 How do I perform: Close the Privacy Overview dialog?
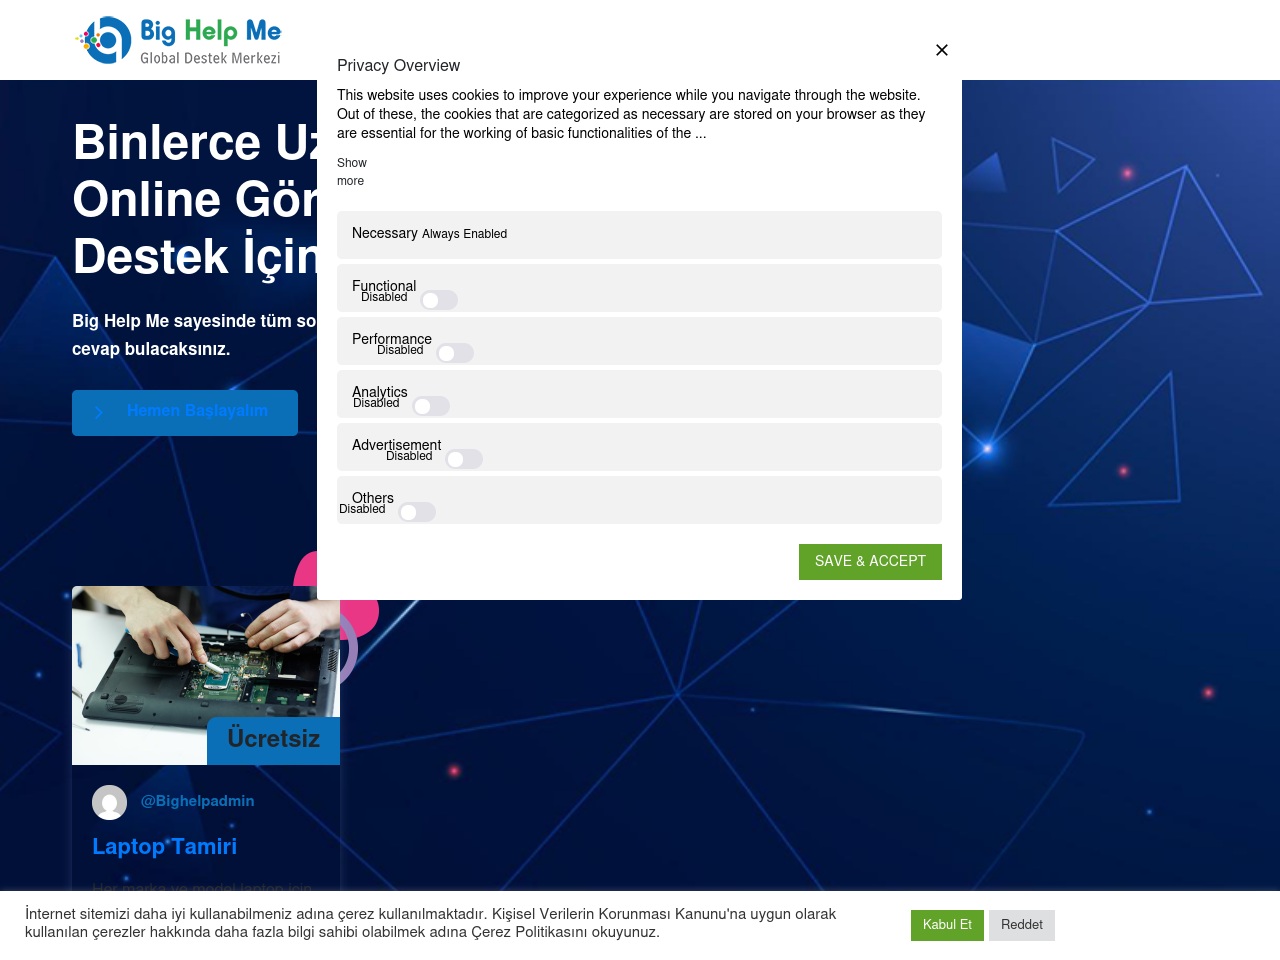(x=942, y=50)
